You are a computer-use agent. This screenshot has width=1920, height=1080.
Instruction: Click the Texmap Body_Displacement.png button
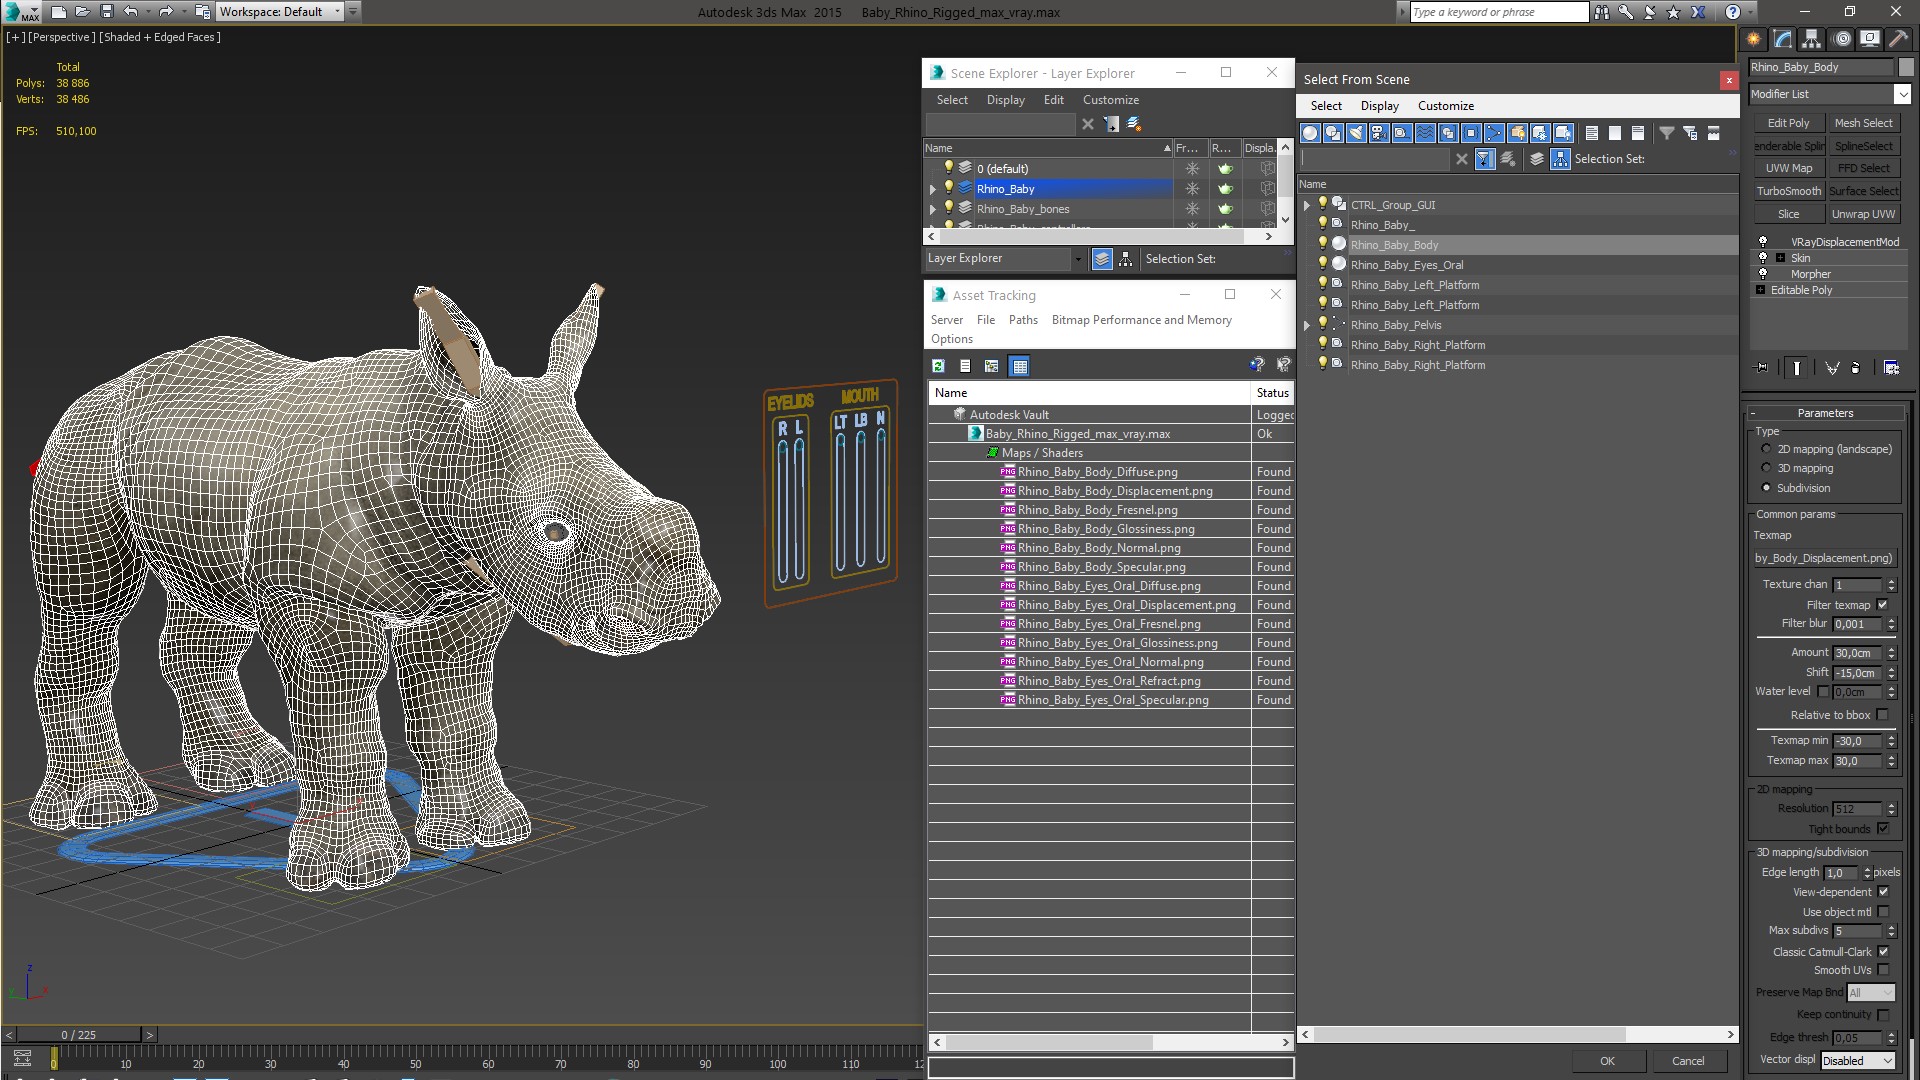point(1823,558)
